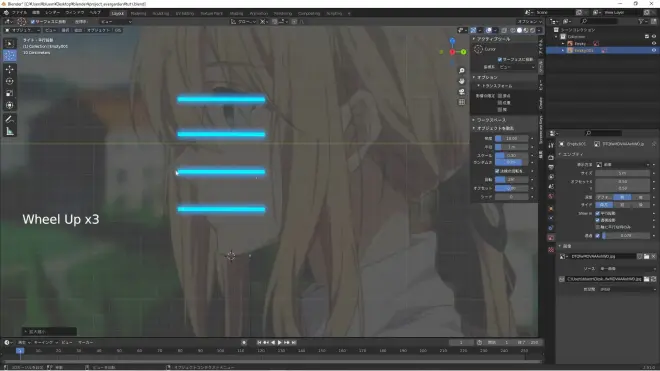This screenshot has width=660, height=371.
Task: Open the Render menu
Action: coord(53,13)
